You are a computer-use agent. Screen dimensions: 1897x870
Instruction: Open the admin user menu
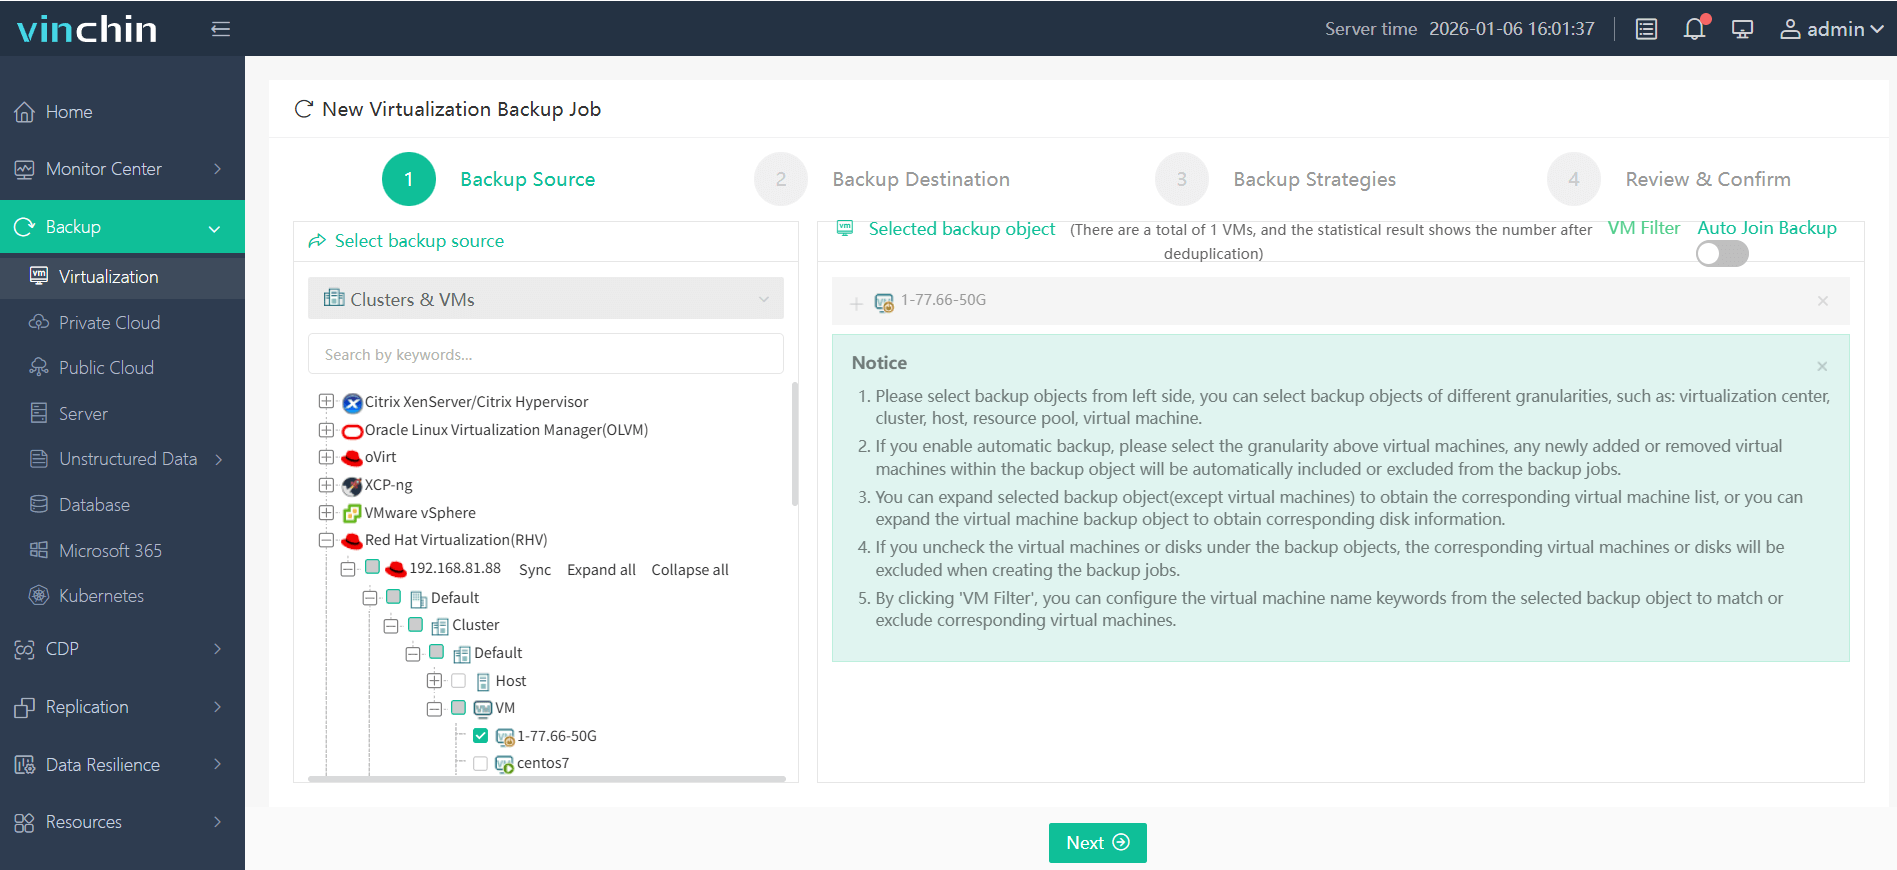1831,29
